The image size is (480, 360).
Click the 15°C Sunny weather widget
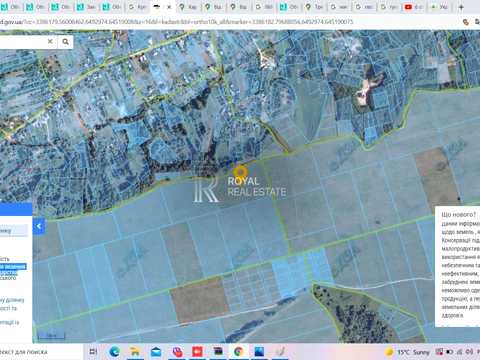coord(407,352)
